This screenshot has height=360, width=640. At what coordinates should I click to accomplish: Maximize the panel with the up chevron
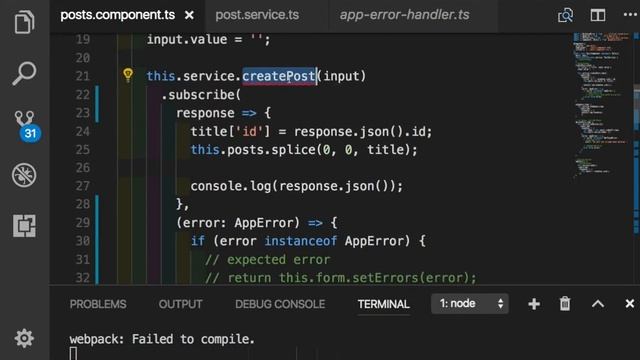coord(598,304)
